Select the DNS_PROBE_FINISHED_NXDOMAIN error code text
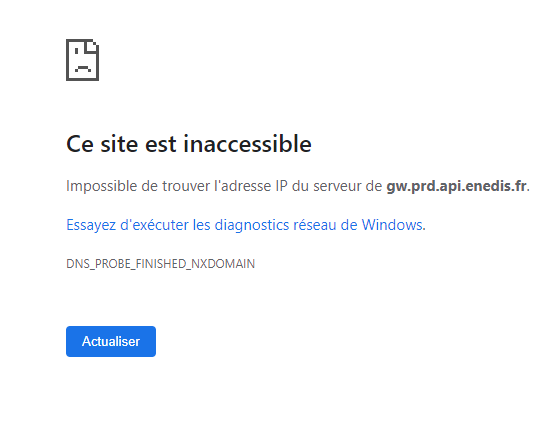The width and height of the screenshot is (558, 422). pyautogui.click(x=160, y=264)
